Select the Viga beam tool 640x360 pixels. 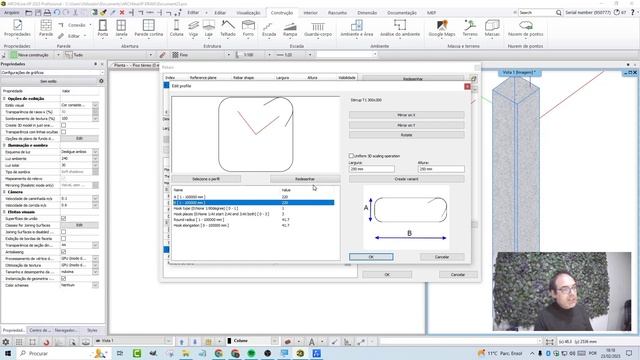coord(193,28)
